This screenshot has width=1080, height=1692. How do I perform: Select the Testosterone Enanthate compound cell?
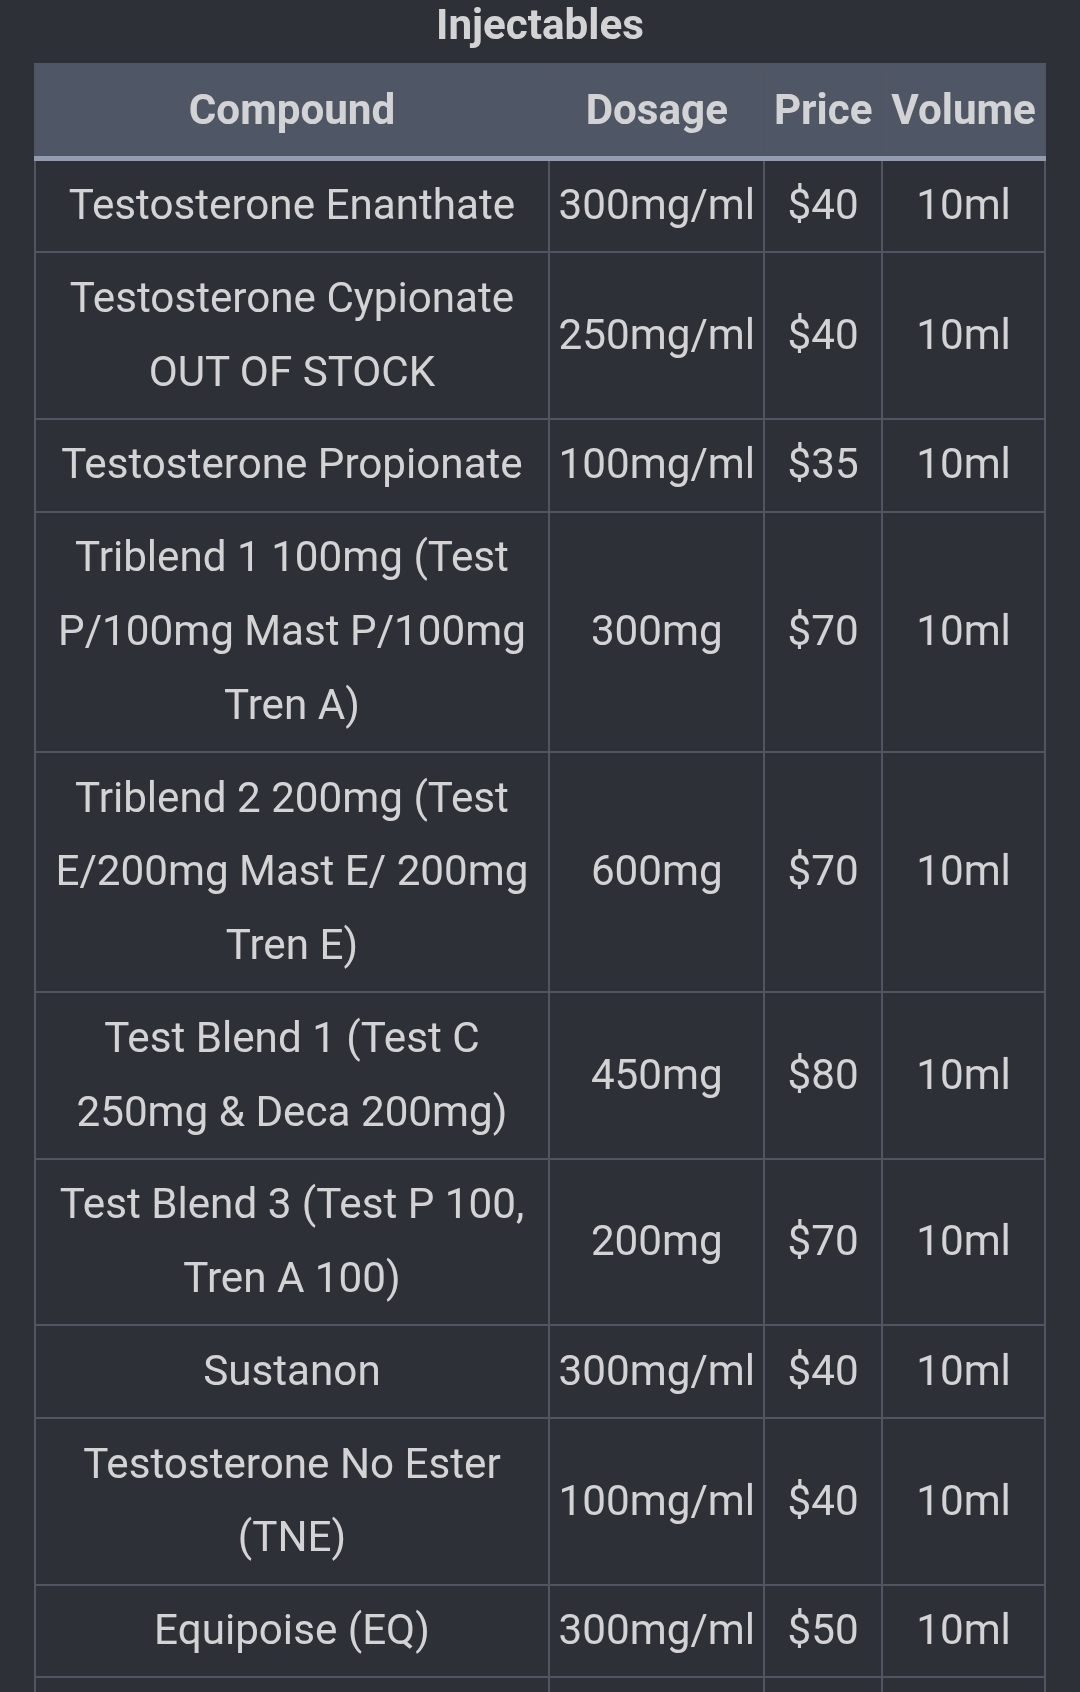[x=291, y=205]
